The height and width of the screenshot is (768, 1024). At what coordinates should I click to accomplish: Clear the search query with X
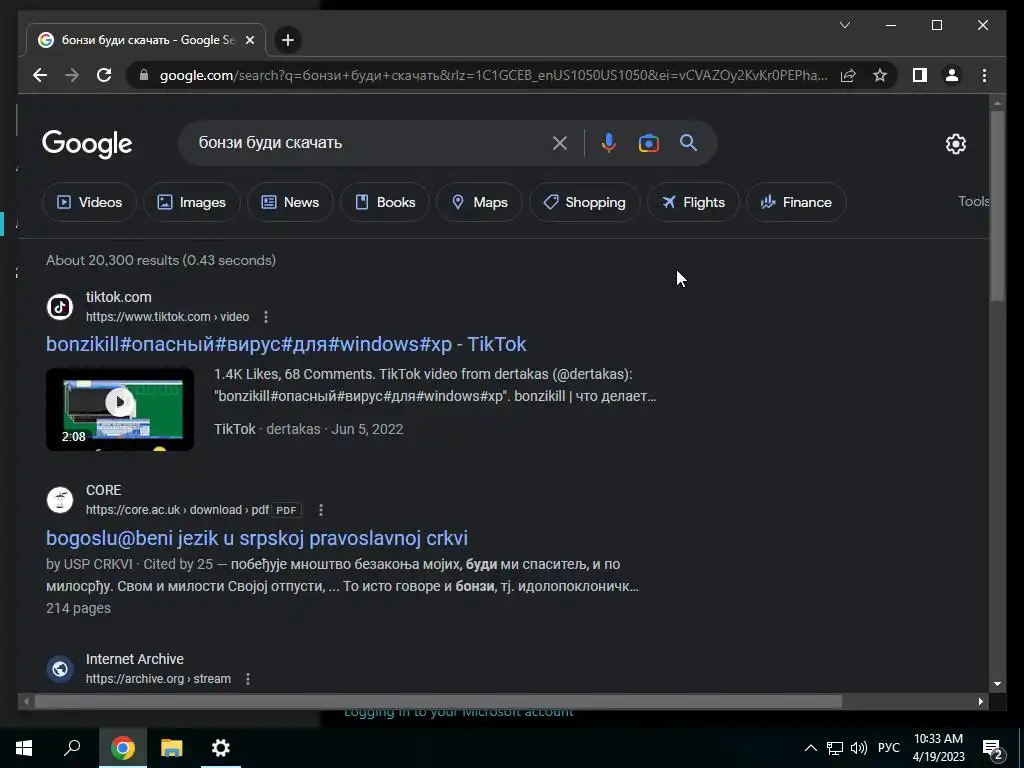click(560, 143)
